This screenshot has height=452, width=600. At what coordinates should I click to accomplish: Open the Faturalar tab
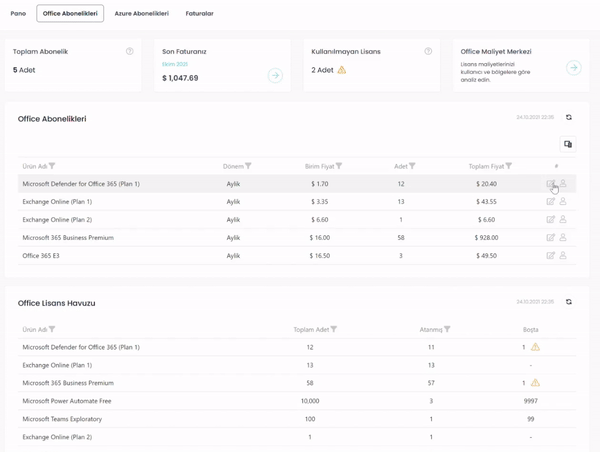(199, 13)
